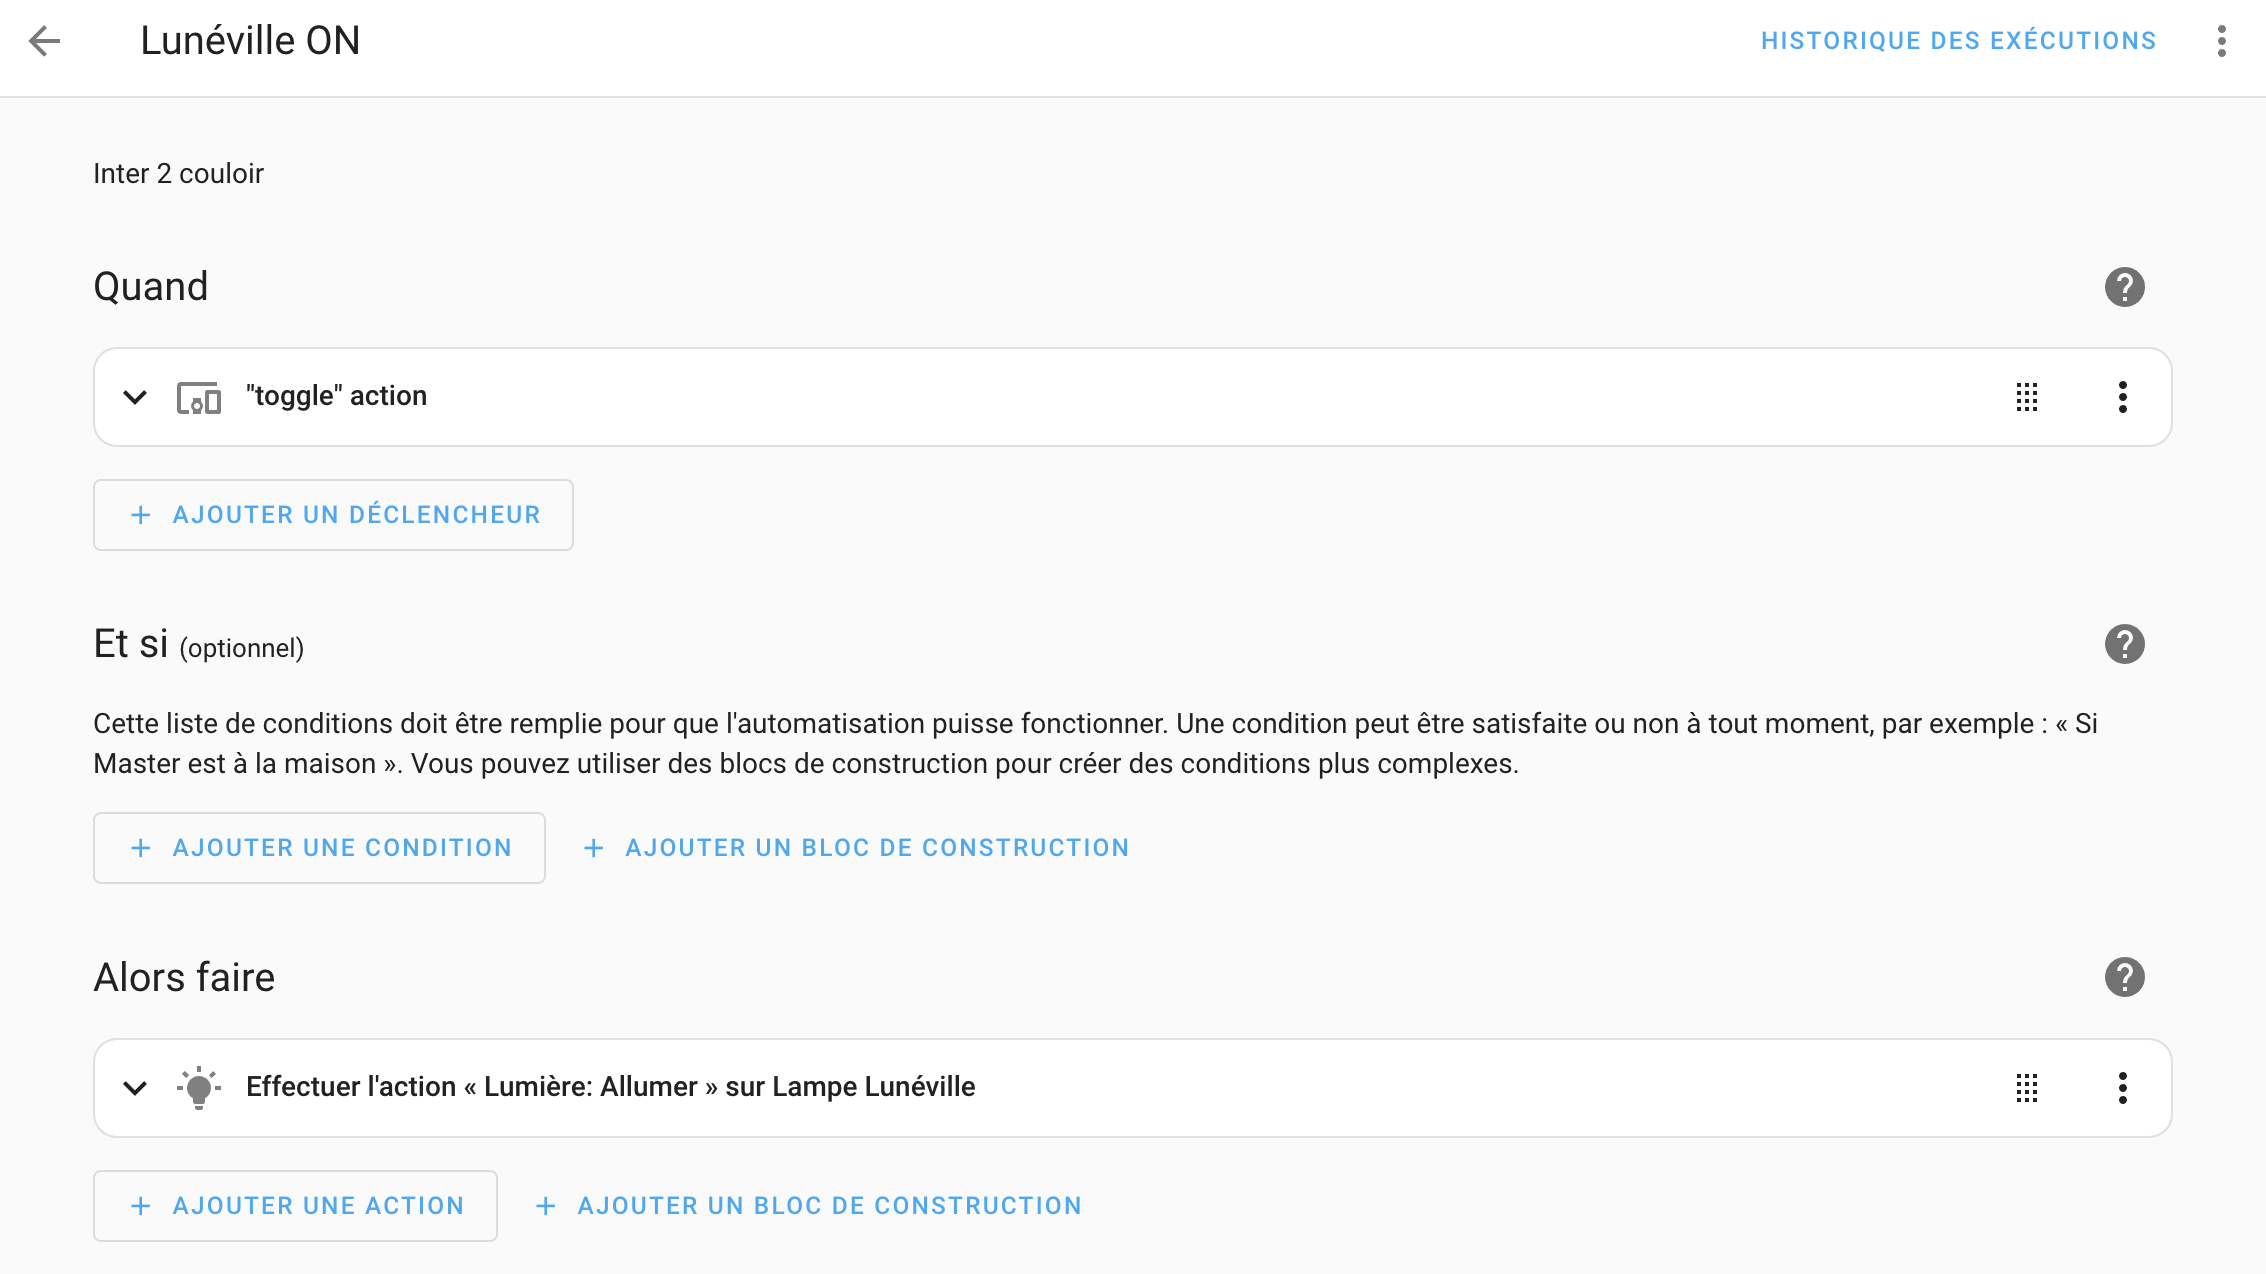The image size is (2266, 1274).
Task: Select the "toggle" action trigger text
Action: pos(336,396)
